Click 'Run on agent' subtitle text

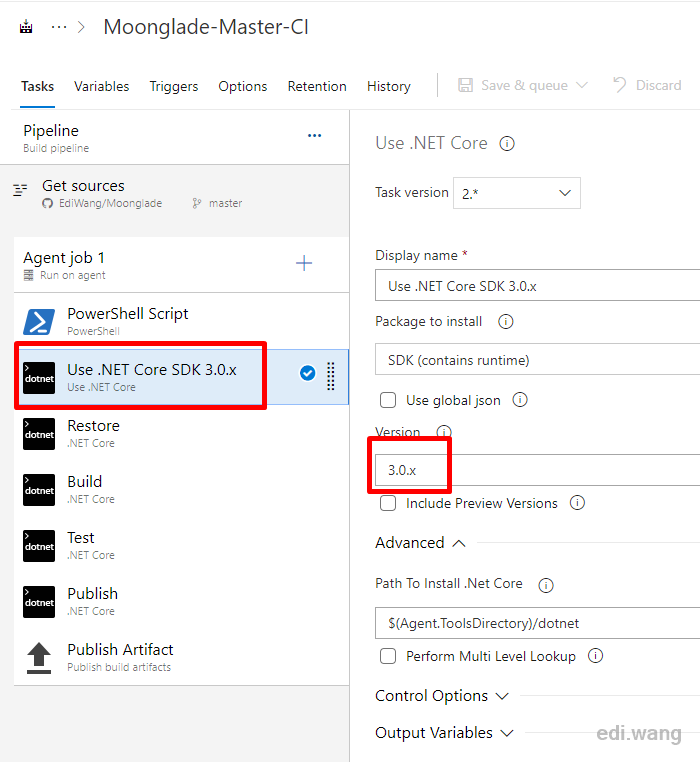(72, 275)
